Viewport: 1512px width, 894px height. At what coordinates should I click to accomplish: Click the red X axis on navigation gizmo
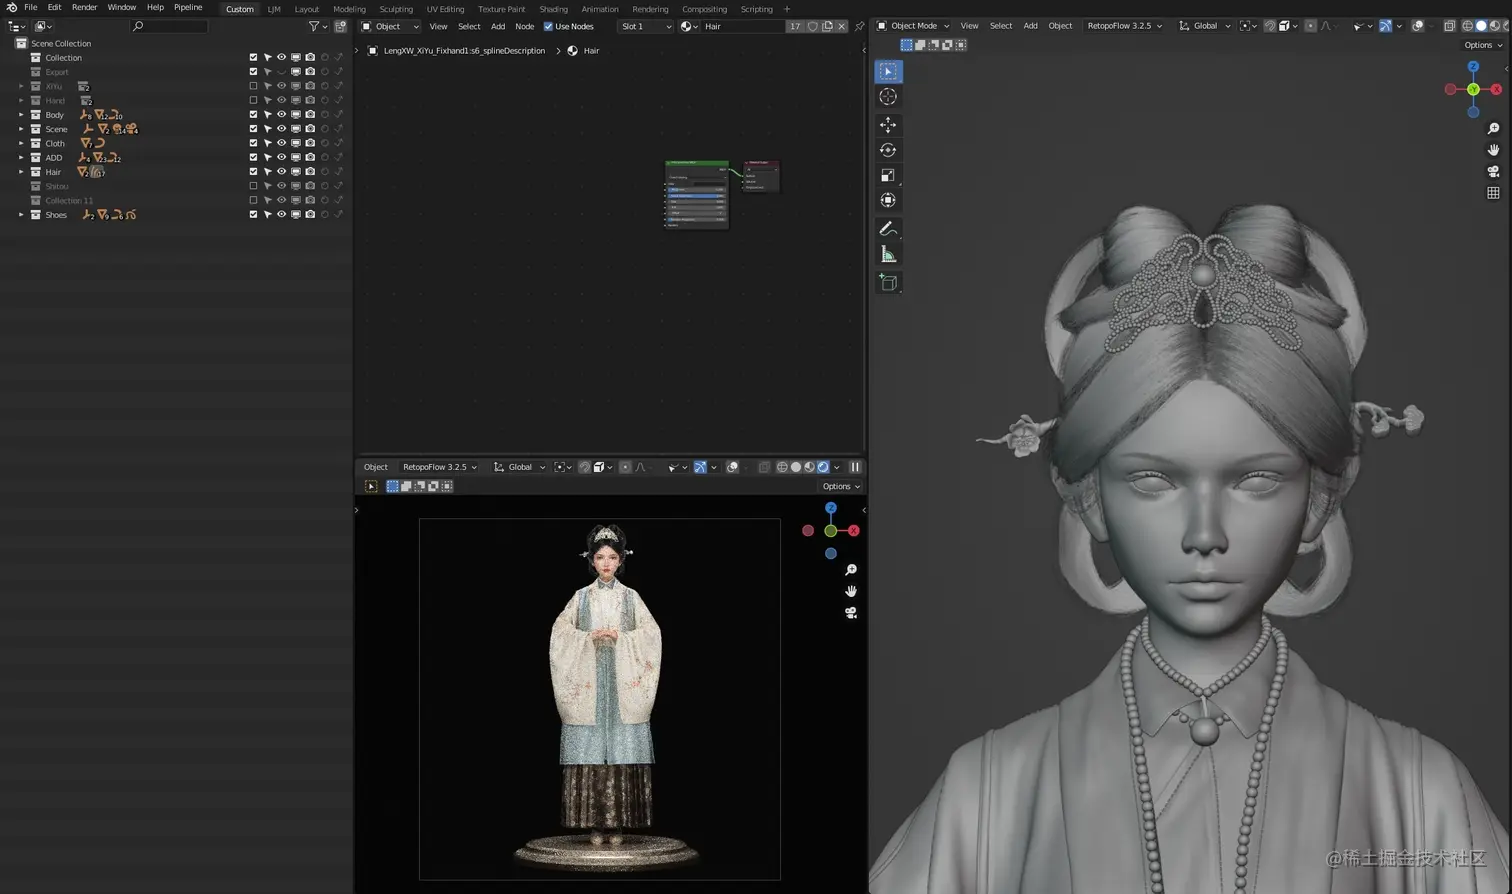(x=1496, y=90)
